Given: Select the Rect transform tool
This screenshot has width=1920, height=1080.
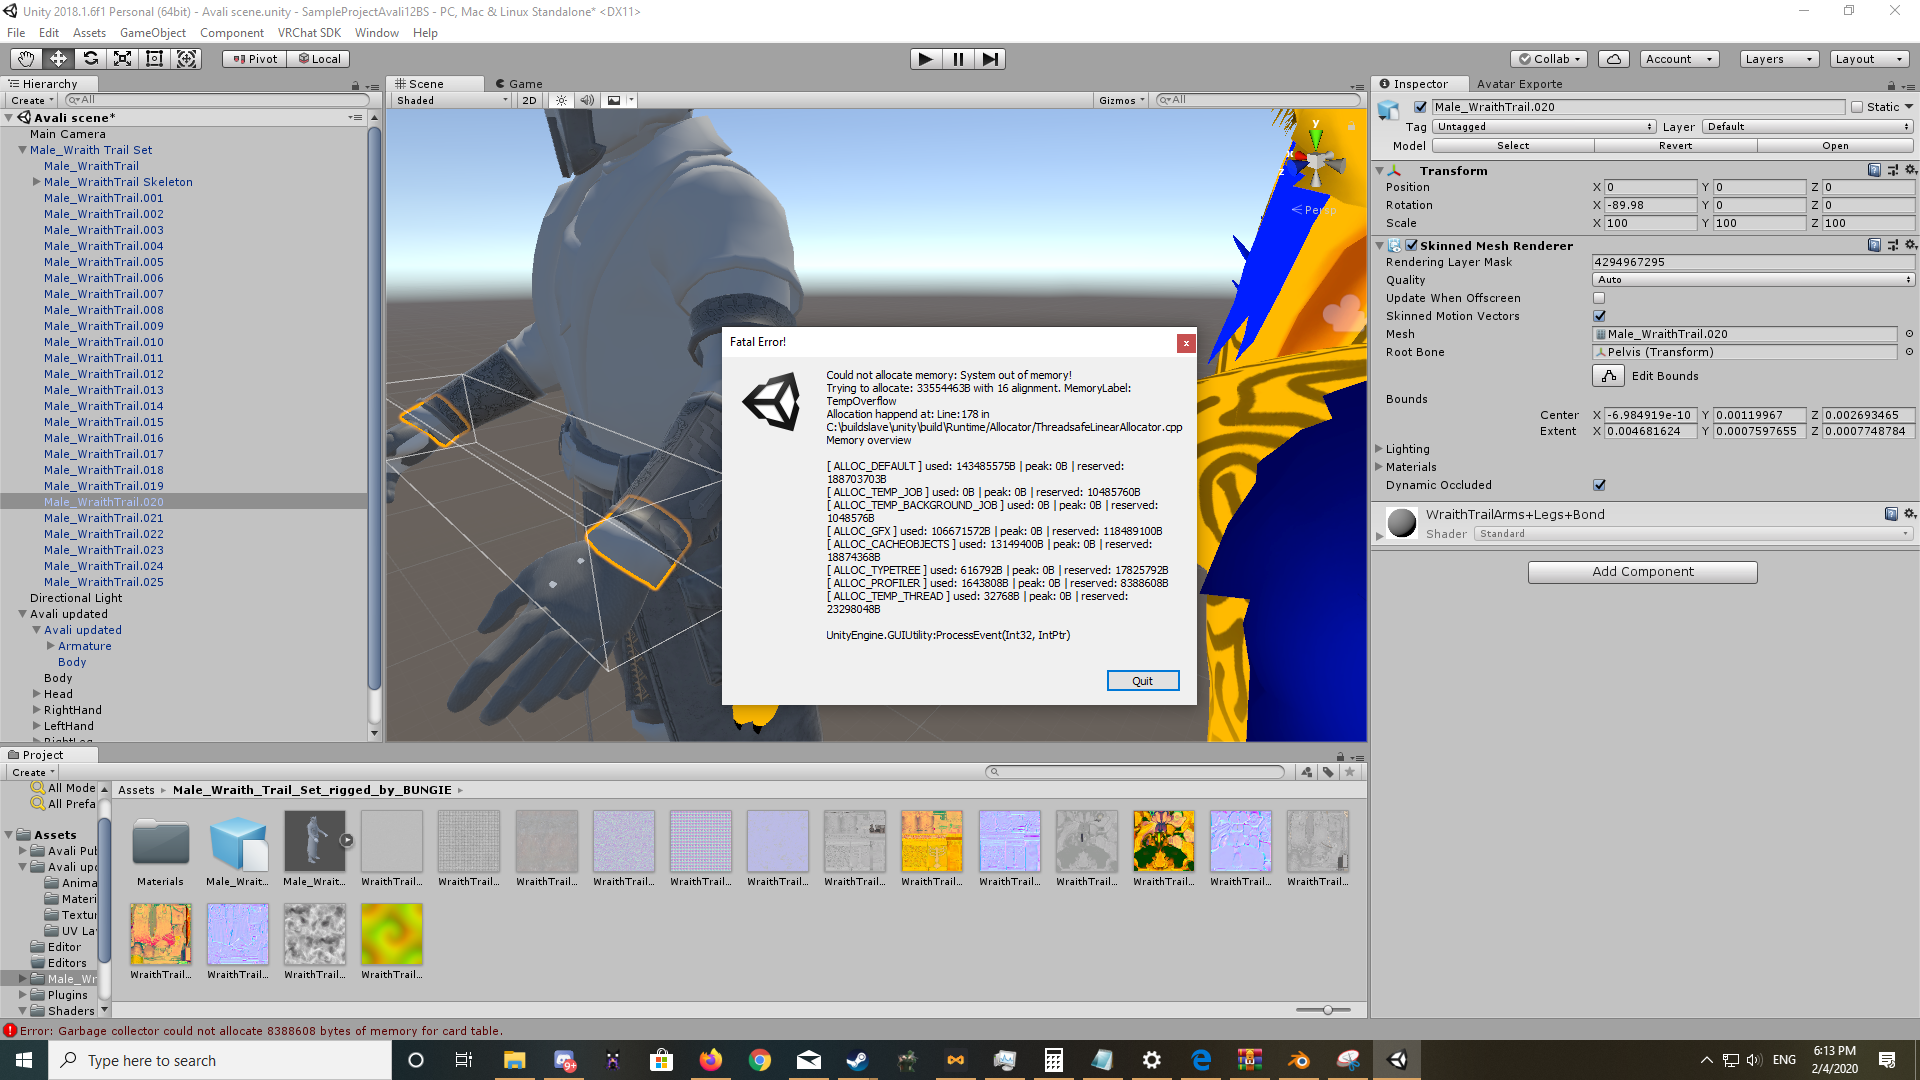Looking at the screenshot, I should [154, 59].
